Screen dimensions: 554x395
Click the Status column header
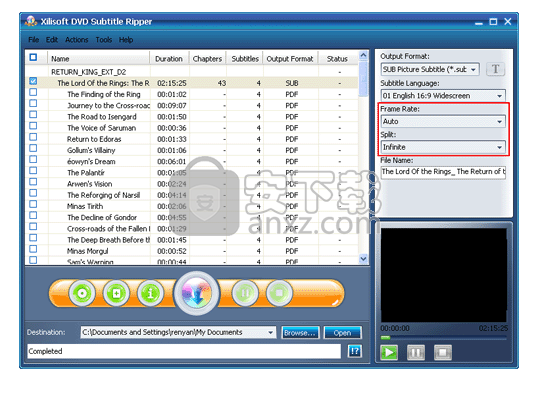337,59
